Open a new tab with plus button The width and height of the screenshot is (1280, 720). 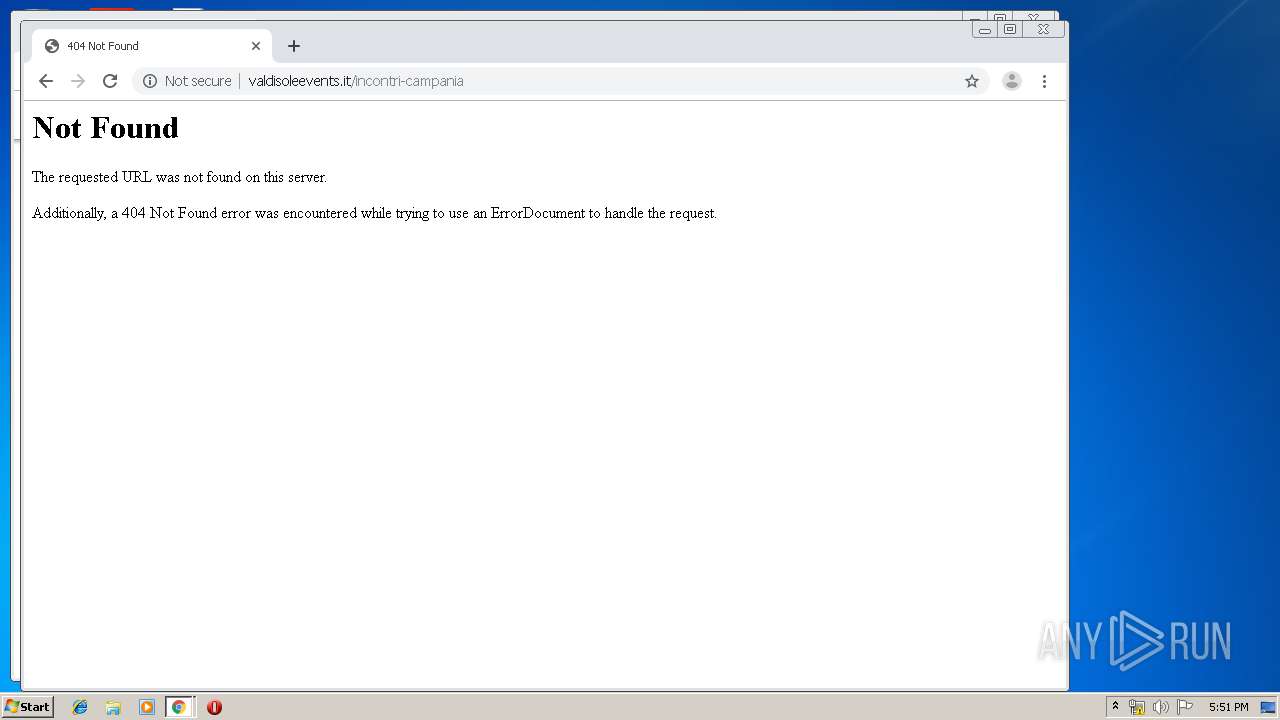click(293, 46)
